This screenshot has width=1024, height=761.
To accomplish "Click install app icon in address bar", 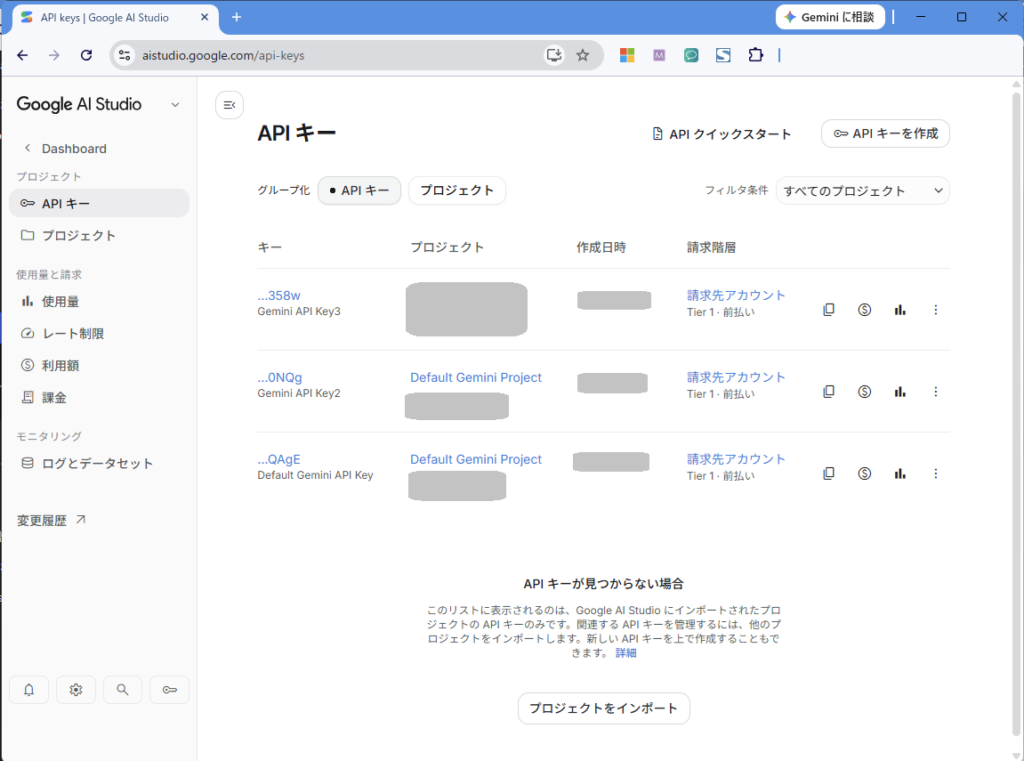I will point(554,56).
